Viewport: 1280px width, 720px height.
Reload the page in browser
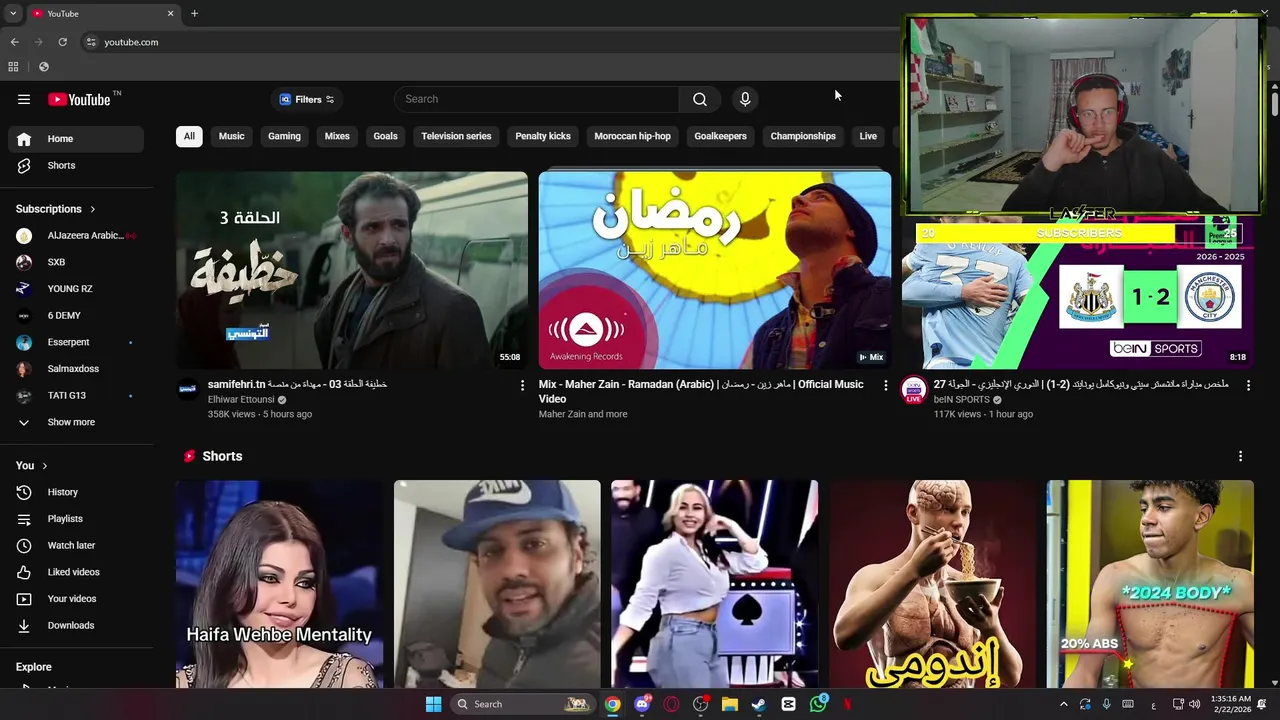62,42
